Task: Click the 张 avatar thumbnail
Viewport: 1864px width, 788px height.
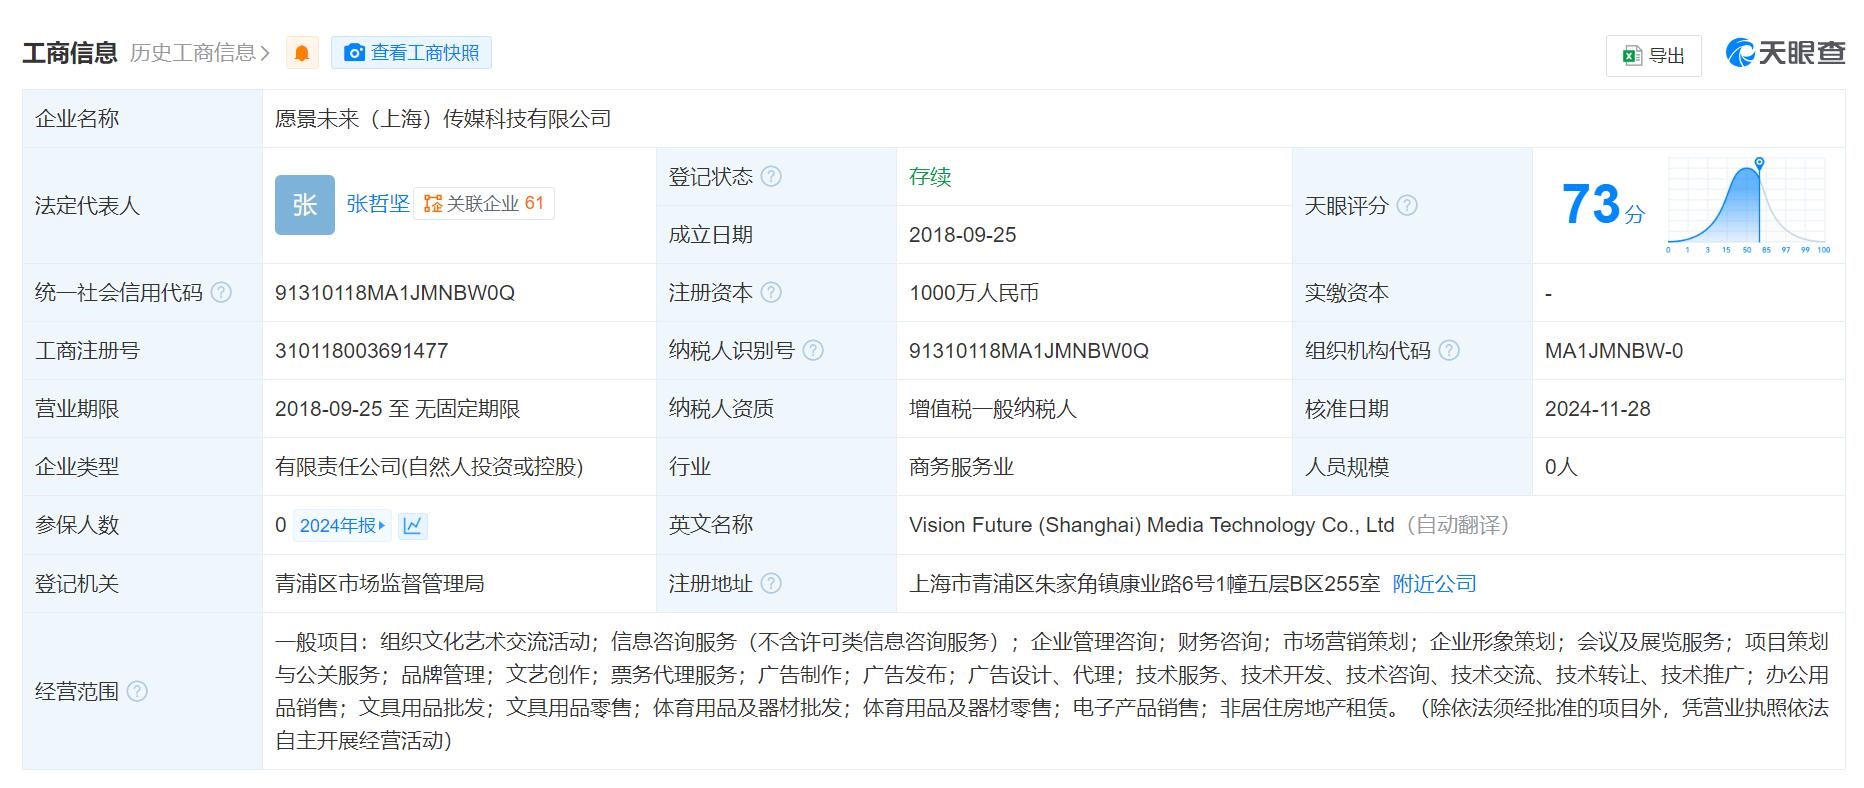Action: point(305,205)
